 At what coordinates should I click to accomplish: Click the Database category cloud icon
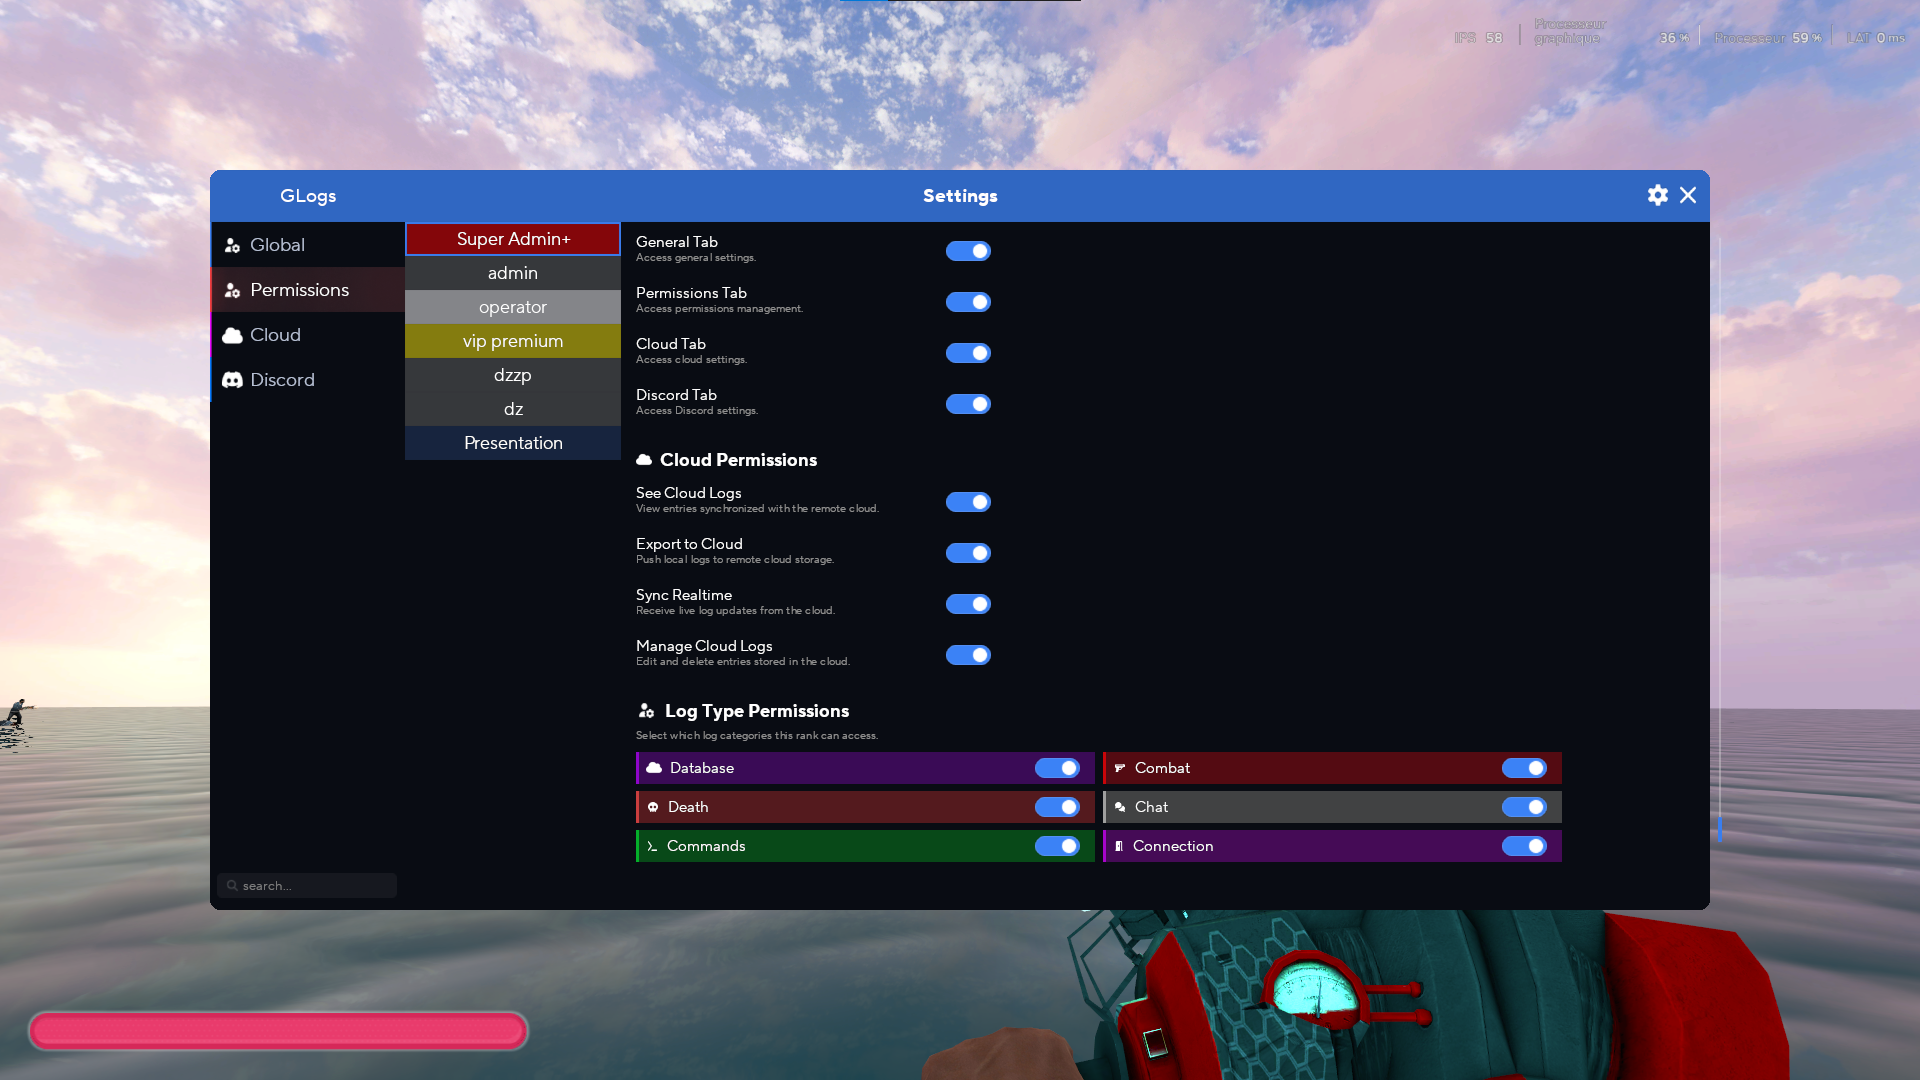654,768
